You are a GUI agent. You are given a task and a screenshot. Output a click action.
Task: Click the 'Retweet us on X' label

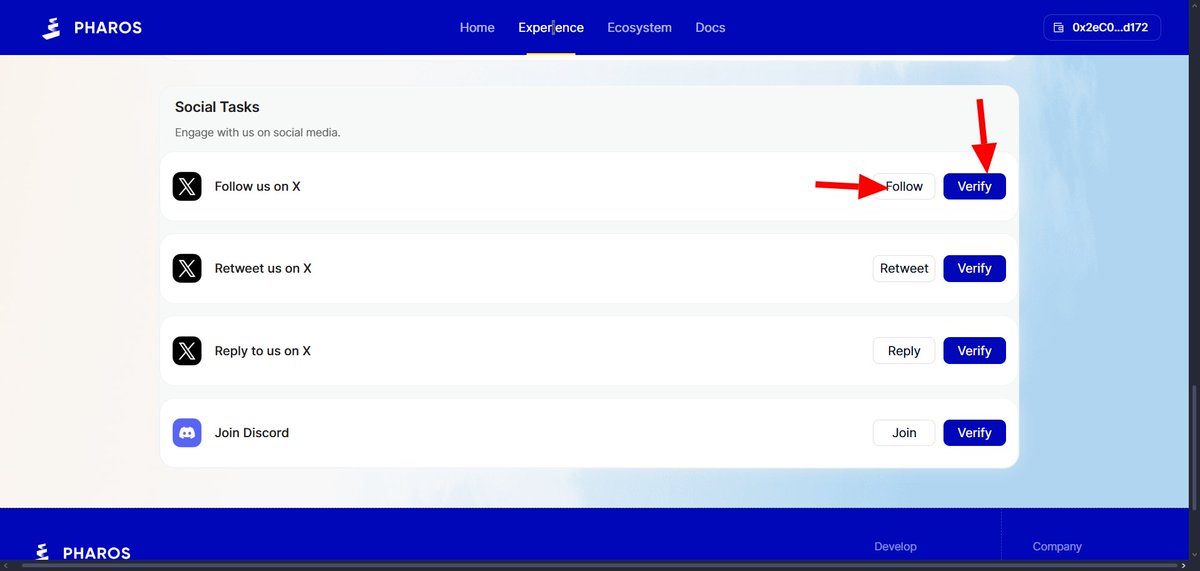click(x=263, y=268)
